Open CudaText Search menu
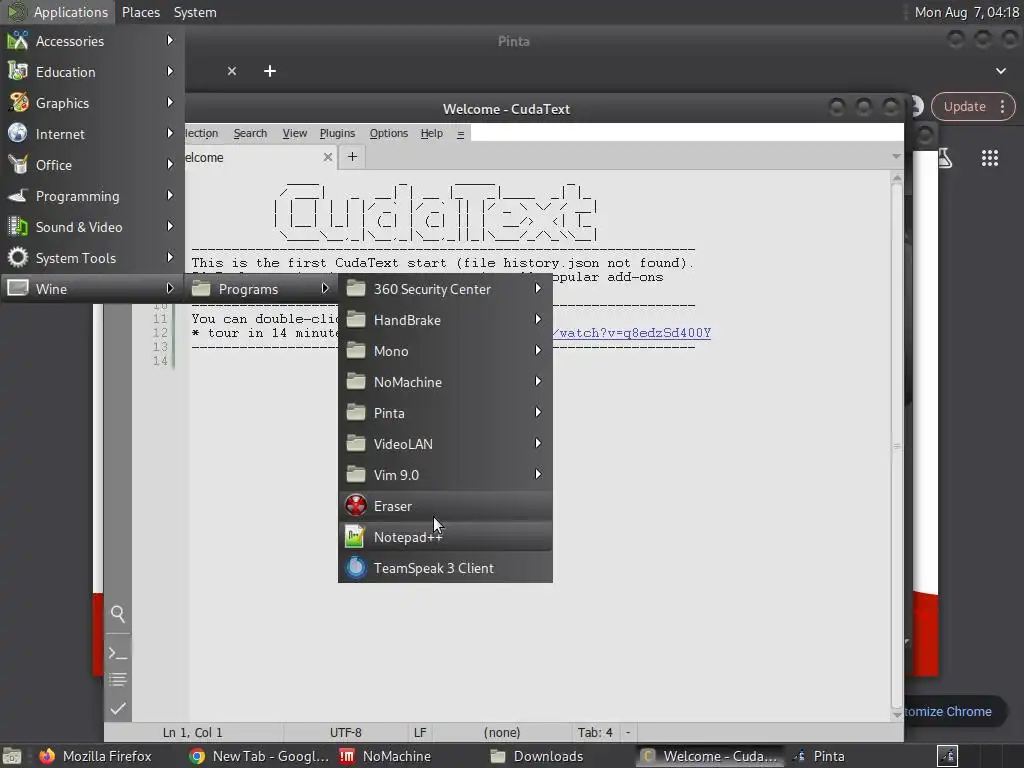1024x768 pixels. pos(250,133)
